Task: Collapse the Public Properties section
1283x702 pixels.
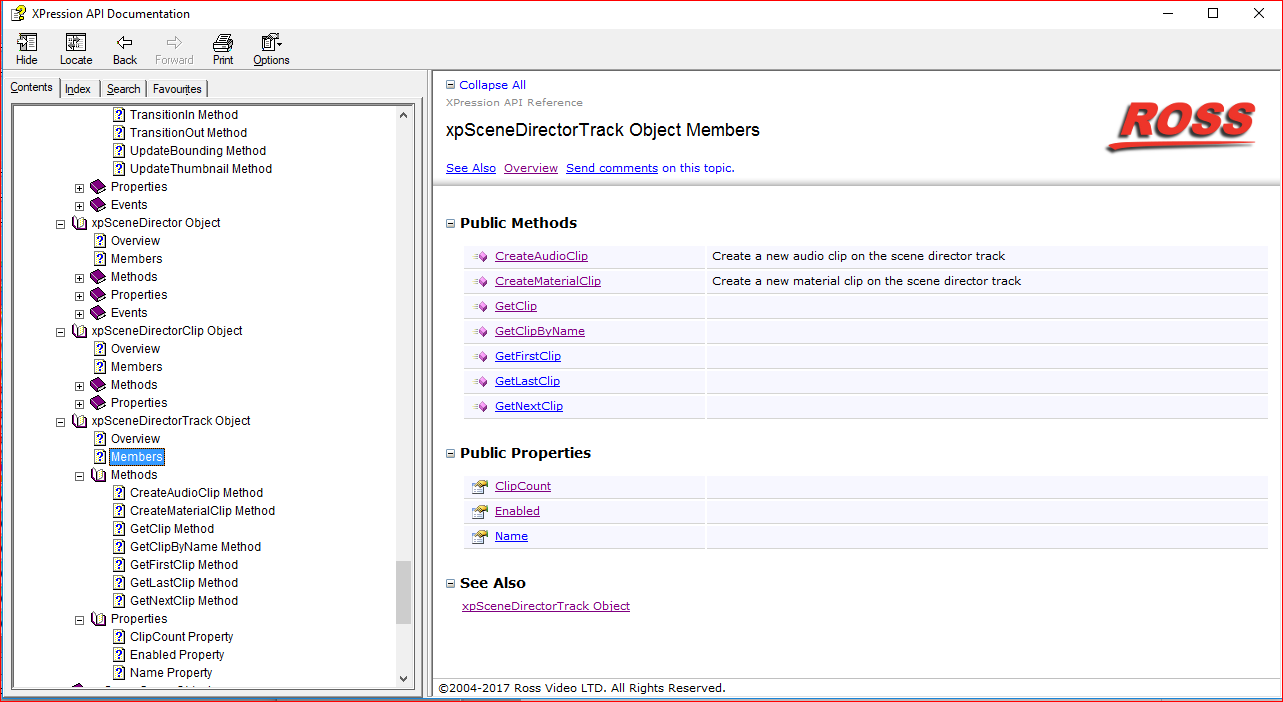Action: point(450,453)
